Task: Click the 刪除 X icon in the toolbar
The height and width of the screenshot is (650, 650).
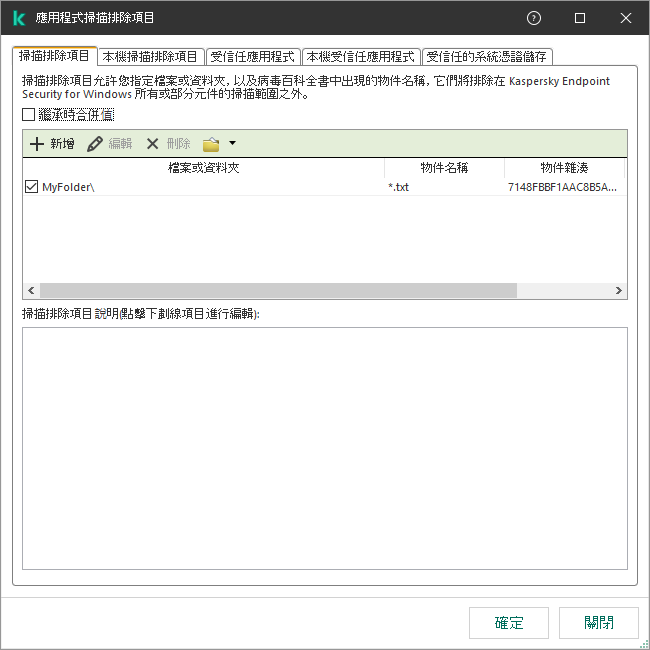Action: point(153,144)
